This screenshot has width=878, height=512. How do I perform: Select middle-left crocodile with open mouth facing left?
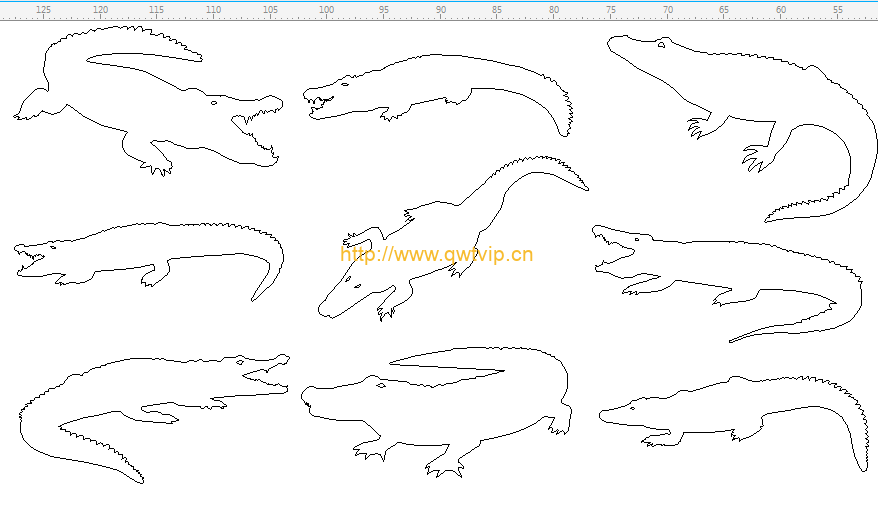(149, 262)
